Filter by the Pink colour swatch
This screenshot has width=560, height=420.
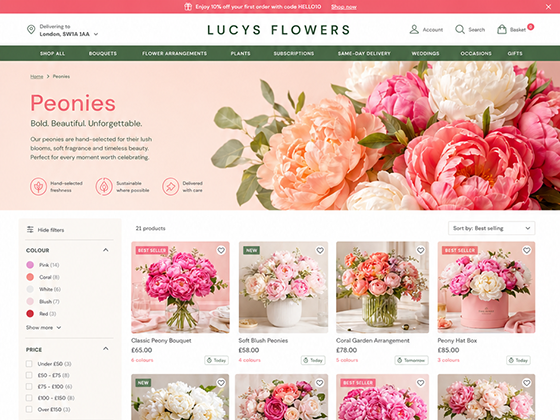click(30, 265)
